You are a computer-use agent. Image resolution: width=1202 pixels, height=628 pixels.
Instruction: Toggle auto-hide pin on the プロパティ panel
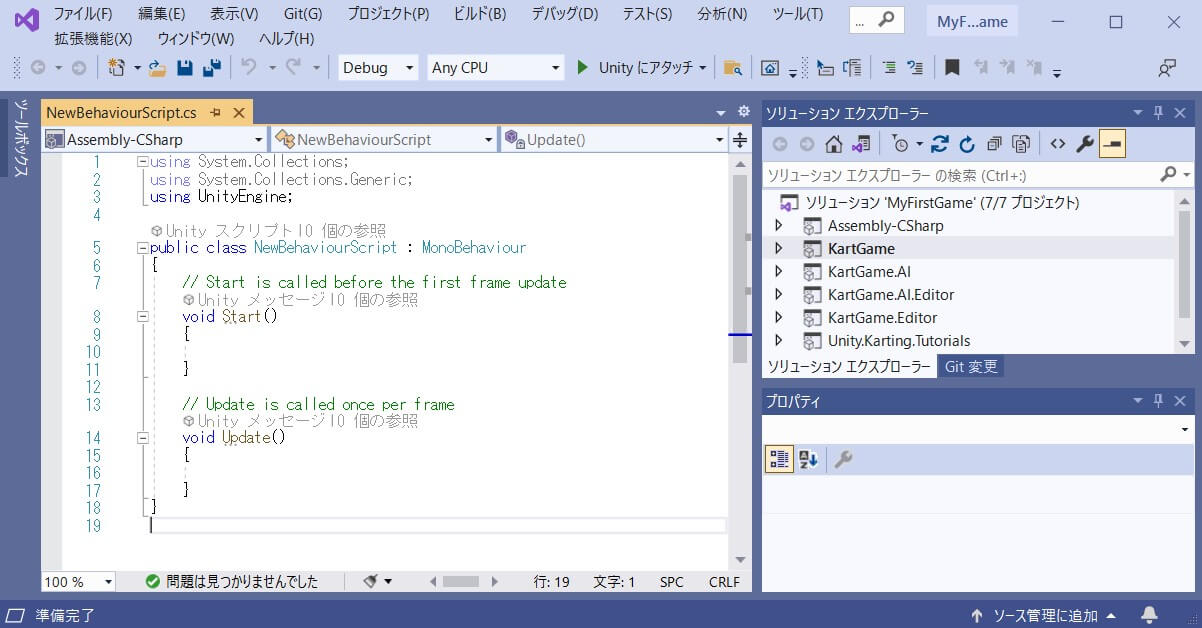1158,401
